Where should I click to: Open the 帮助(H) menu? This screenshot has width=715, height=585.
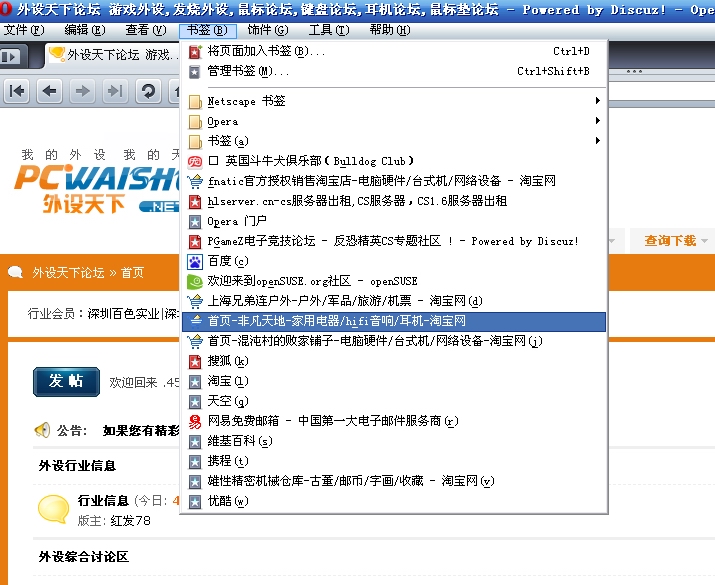click(390, 30)
